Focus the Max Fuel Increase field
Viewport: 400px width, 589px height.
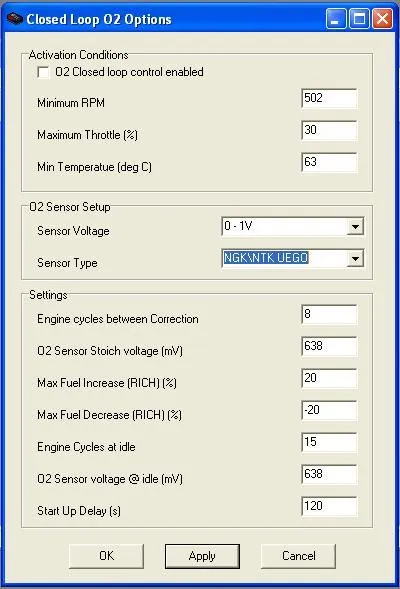(x=329, y=378)
